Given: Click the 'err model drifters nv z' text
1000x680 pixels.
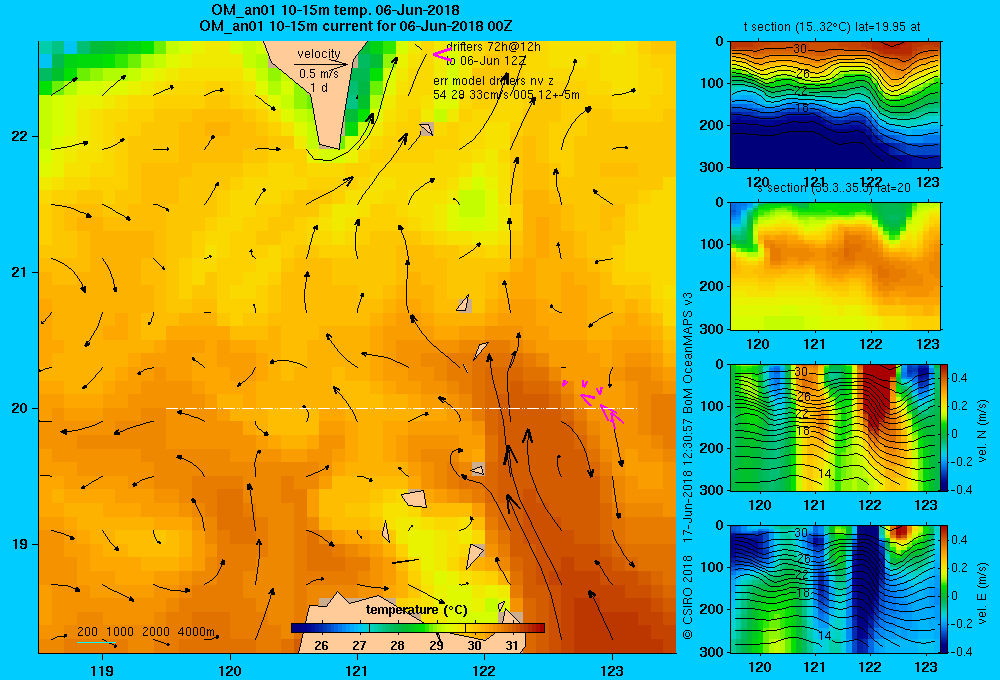Looking at the screenshot, I should click(494, 81).
